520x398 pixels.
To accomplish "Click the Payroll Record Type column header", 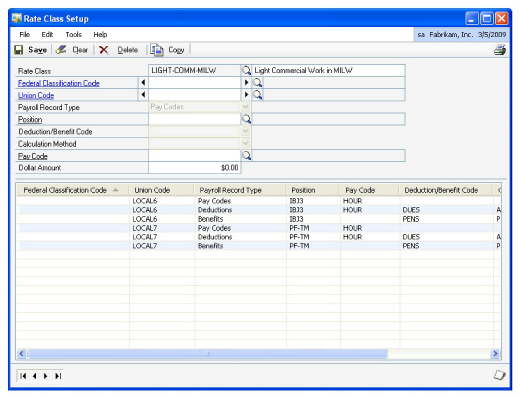I will (x=240, y=190).
